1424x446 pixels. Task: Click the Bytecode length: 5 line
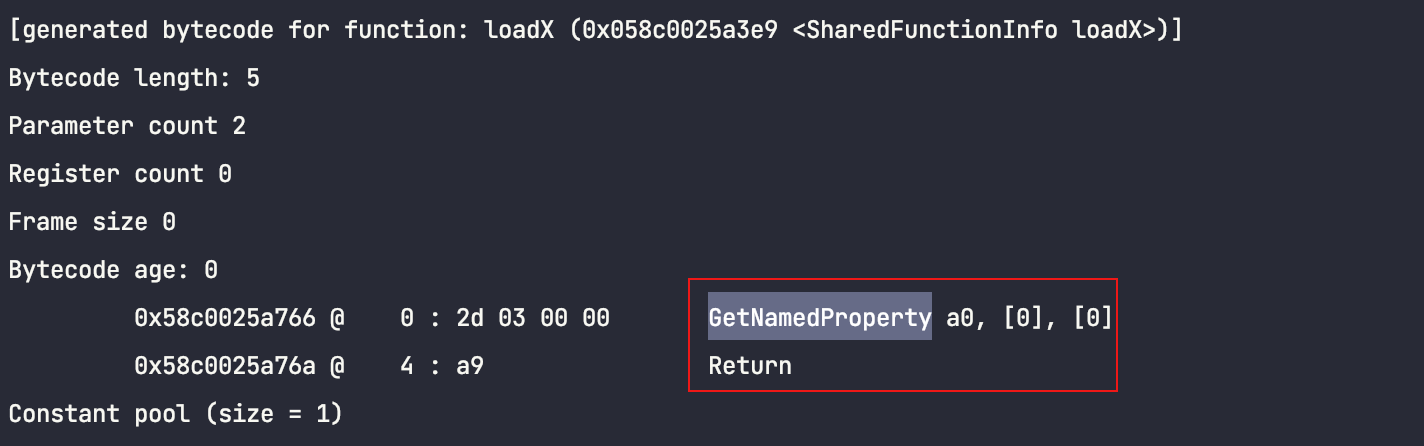134,78
